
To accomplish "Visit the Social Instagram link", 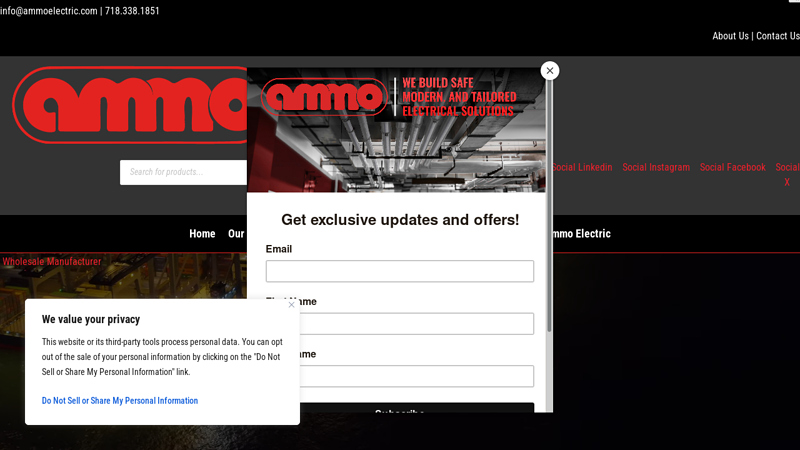I will tap(656, 167).
